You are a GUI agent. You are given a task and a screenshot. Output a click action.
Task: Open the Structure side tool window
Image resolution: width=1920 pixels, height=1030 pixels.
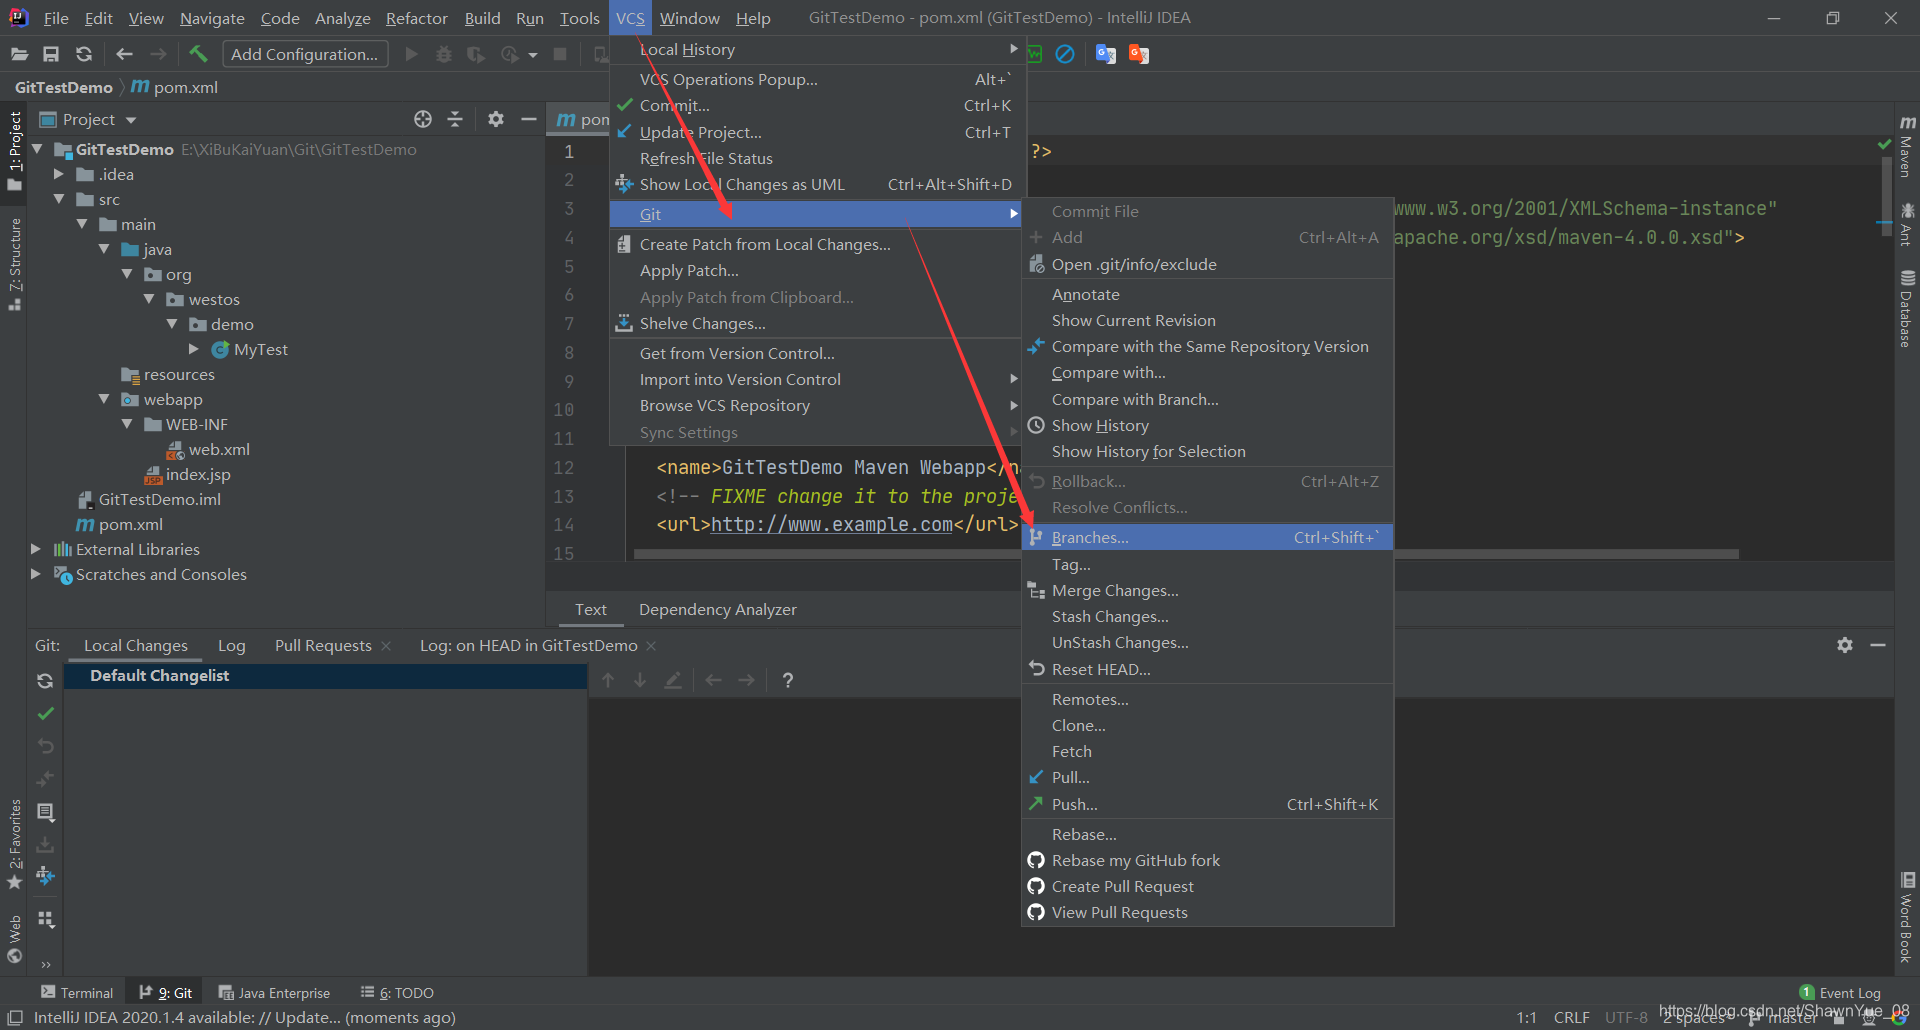click(x=15, y=264)
